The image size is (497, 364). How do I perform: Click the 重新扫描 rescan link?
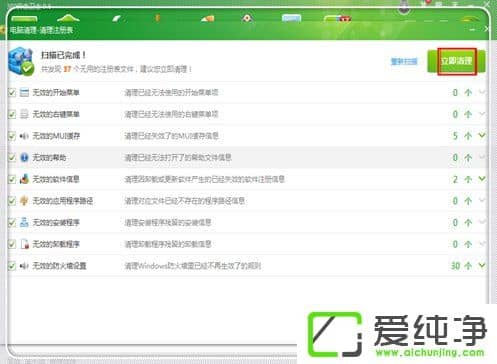[404, 61]
